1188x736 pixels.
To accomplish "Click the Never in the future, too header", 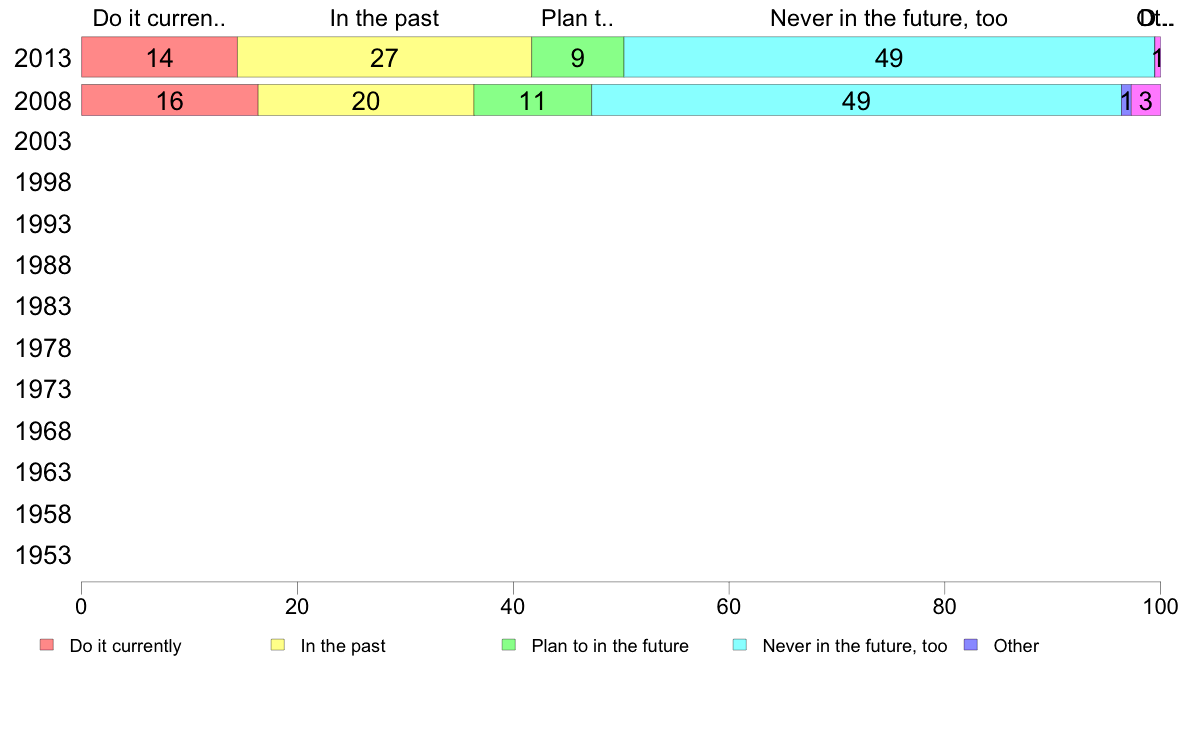I will click(889, 18).
